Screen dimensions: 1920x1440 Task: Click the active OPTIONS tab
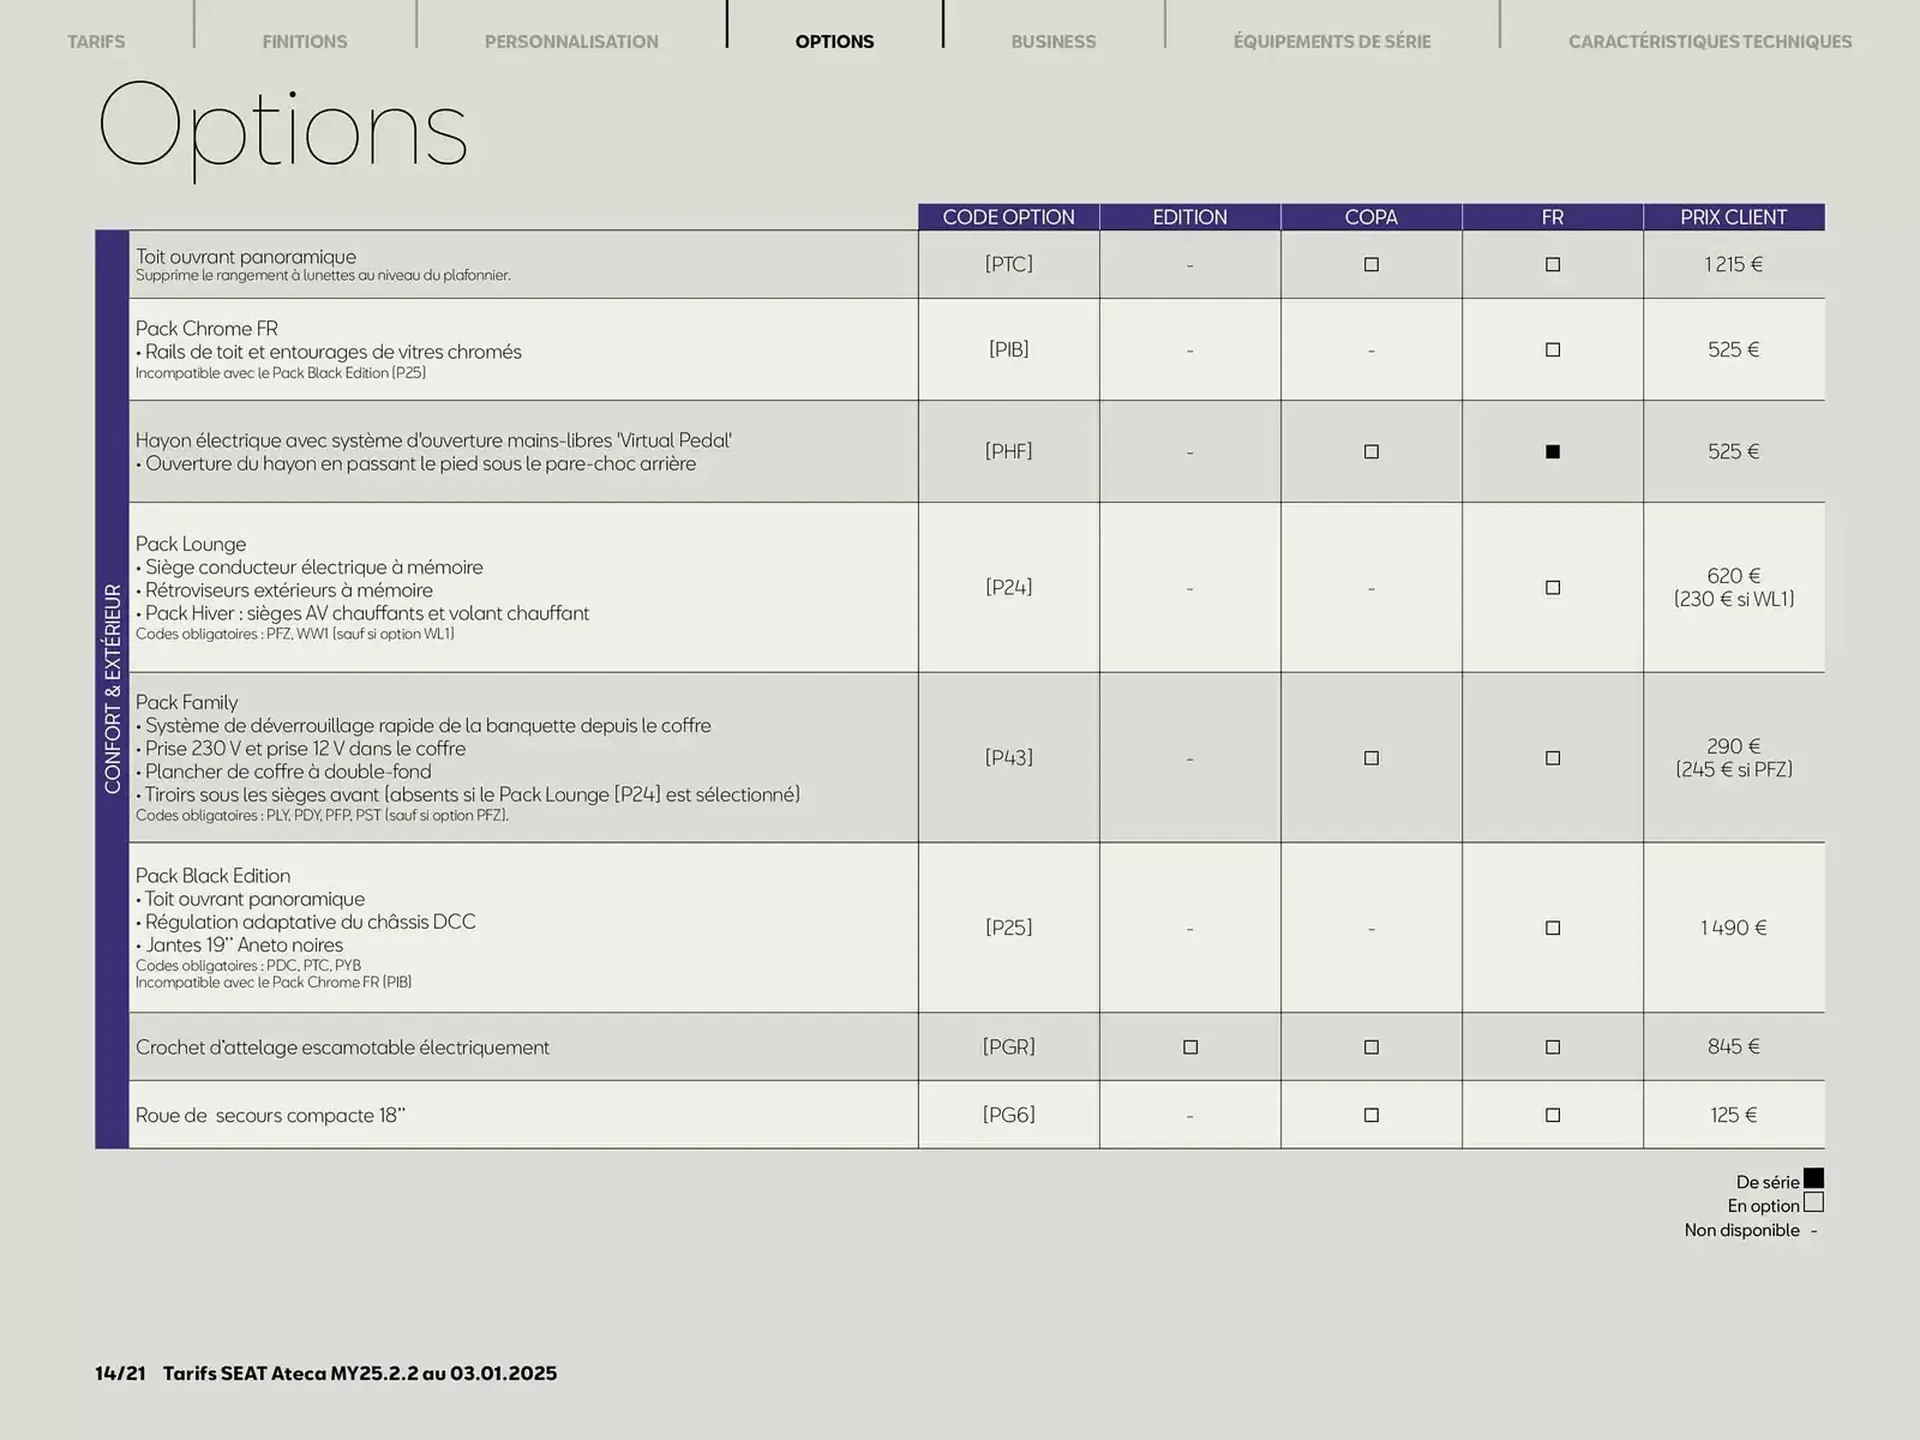point(834,41)
